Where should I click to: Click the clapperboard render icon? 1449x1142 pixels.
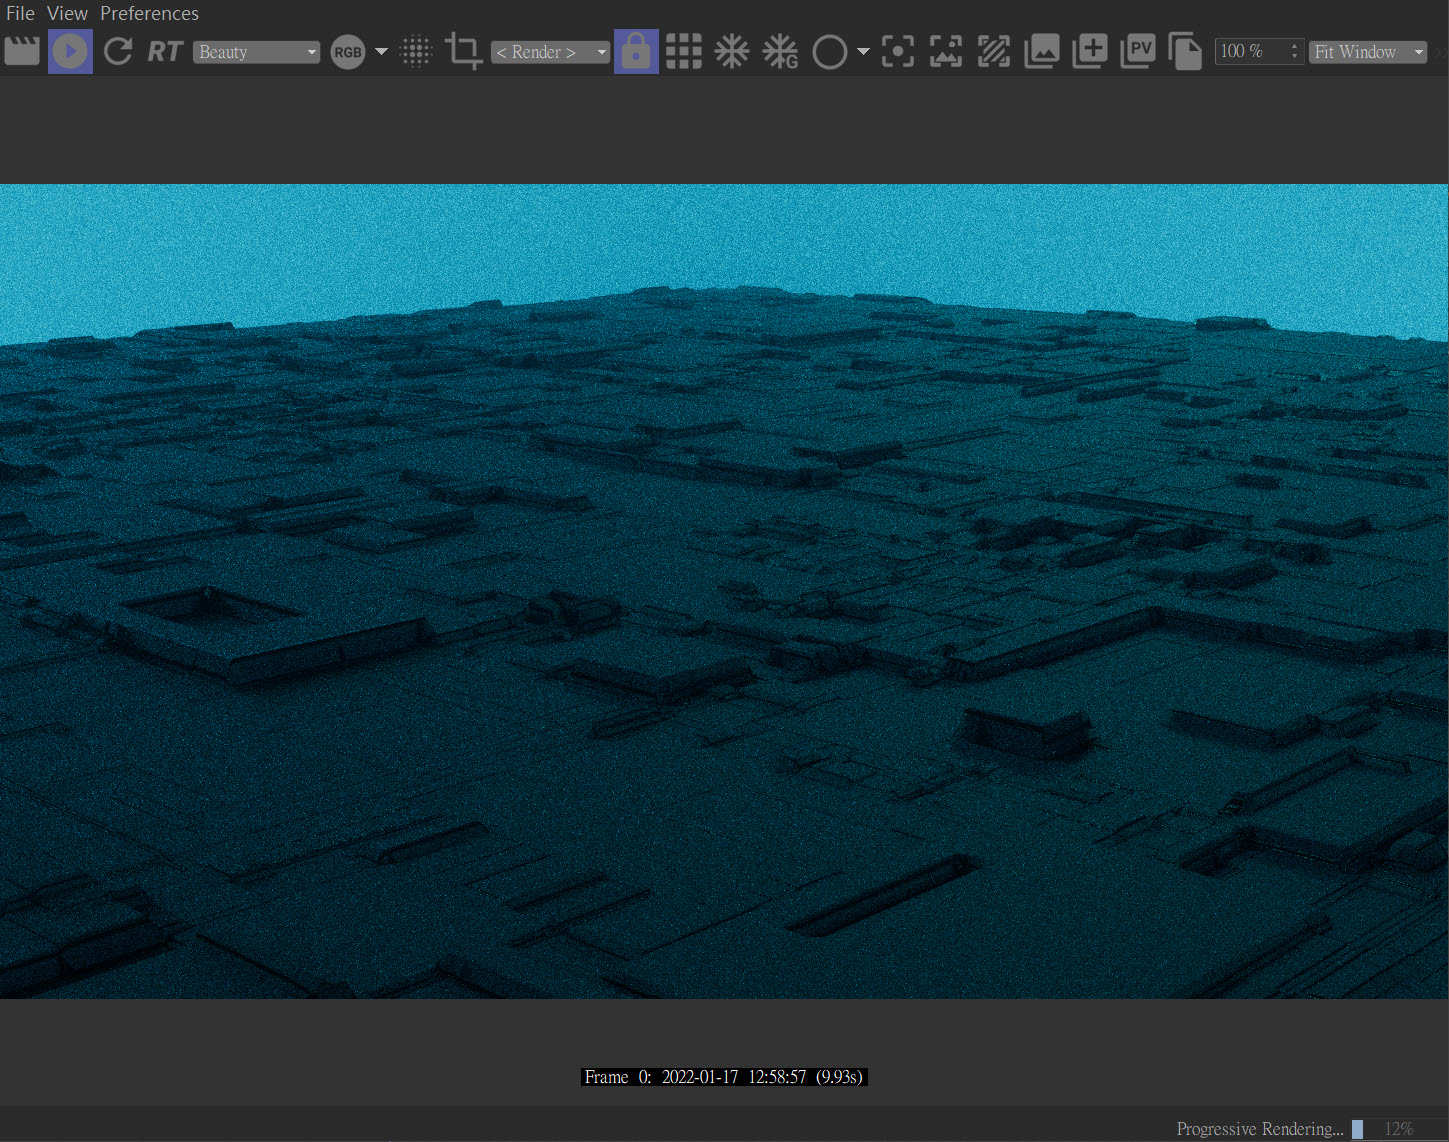pos(22,51)
